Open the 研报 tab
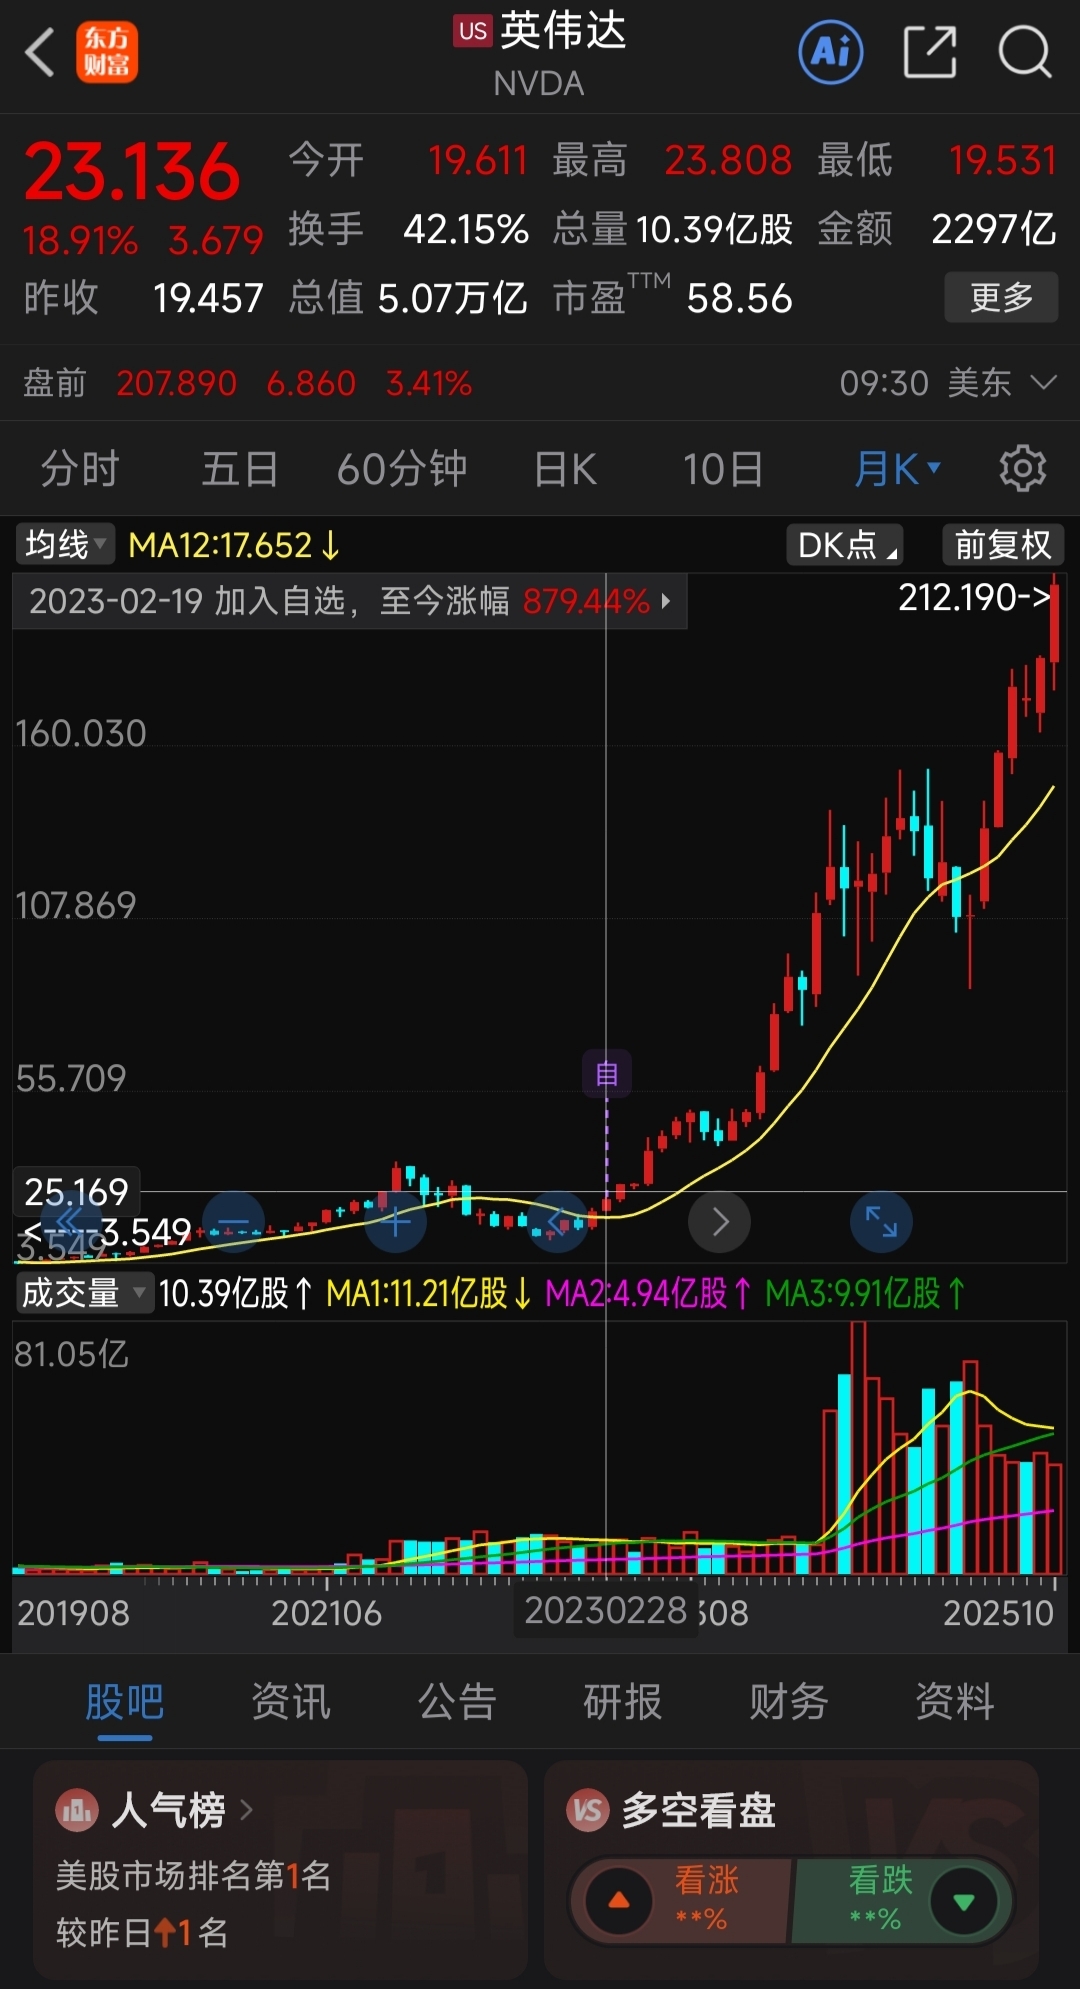The height and width of the screenshot is (1989, 1080). [623, 1701]
